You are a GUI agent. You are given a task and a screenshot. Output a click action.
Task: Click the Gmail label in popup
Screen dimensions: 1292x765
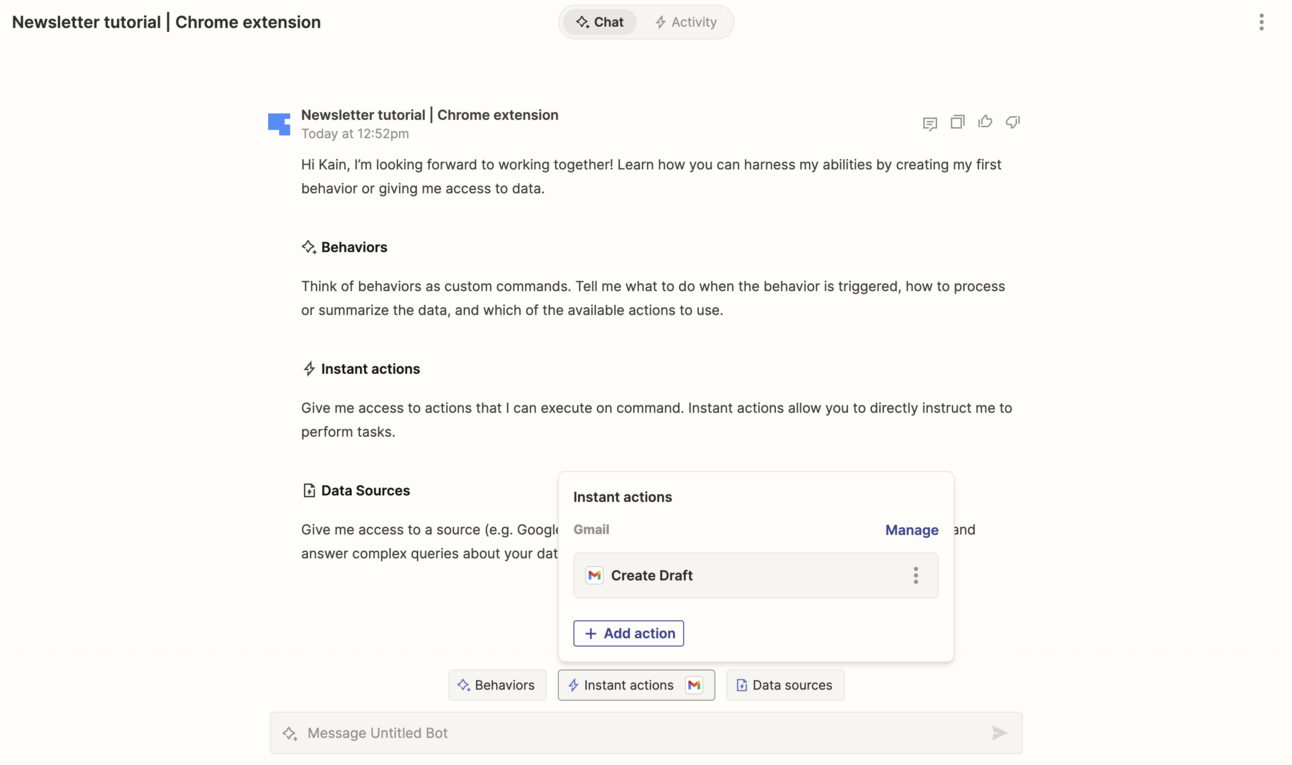[x=591, y=529]
